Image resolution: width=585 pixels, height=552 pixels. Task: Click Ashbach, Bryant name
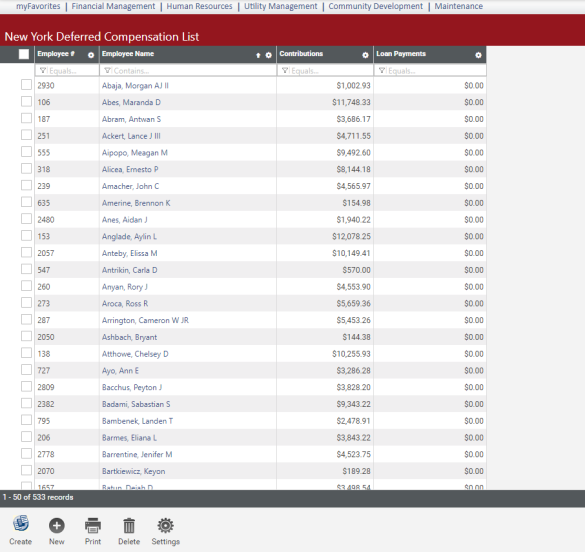click(129, 338)
